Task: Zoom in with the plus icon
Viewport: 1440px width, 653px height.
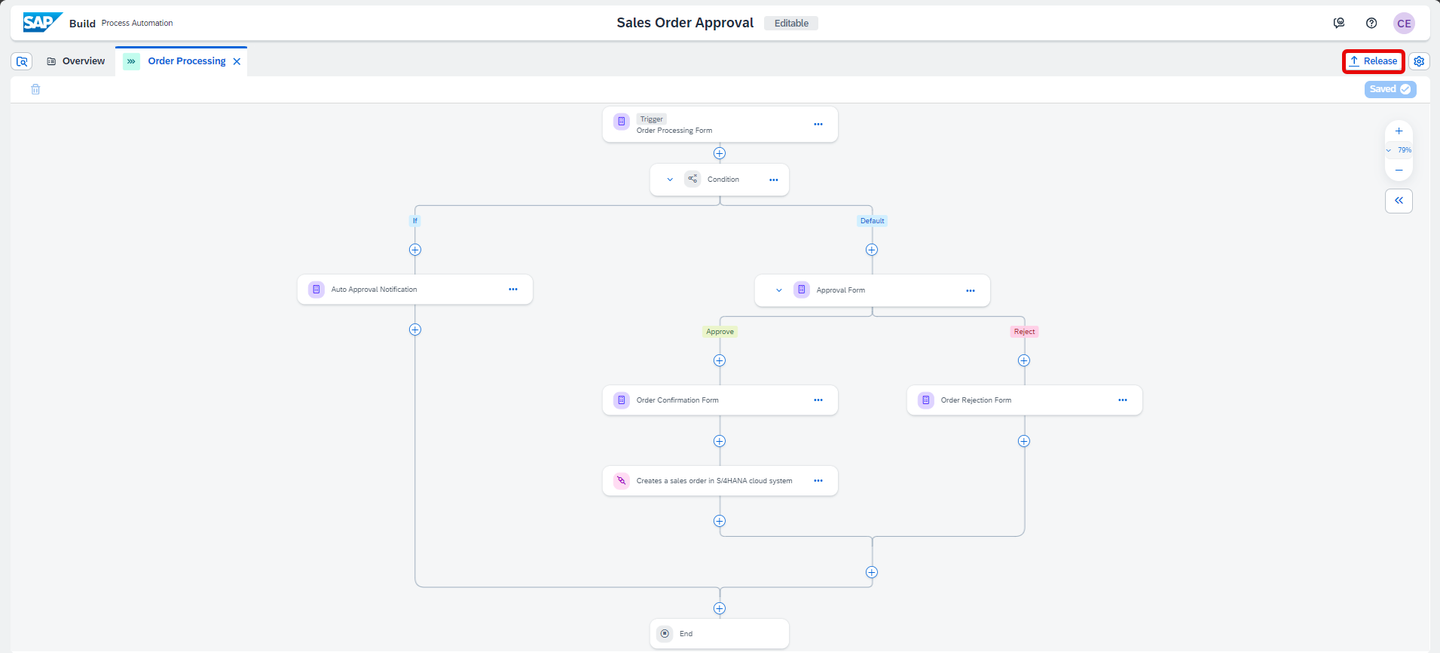Action: 1399,131
